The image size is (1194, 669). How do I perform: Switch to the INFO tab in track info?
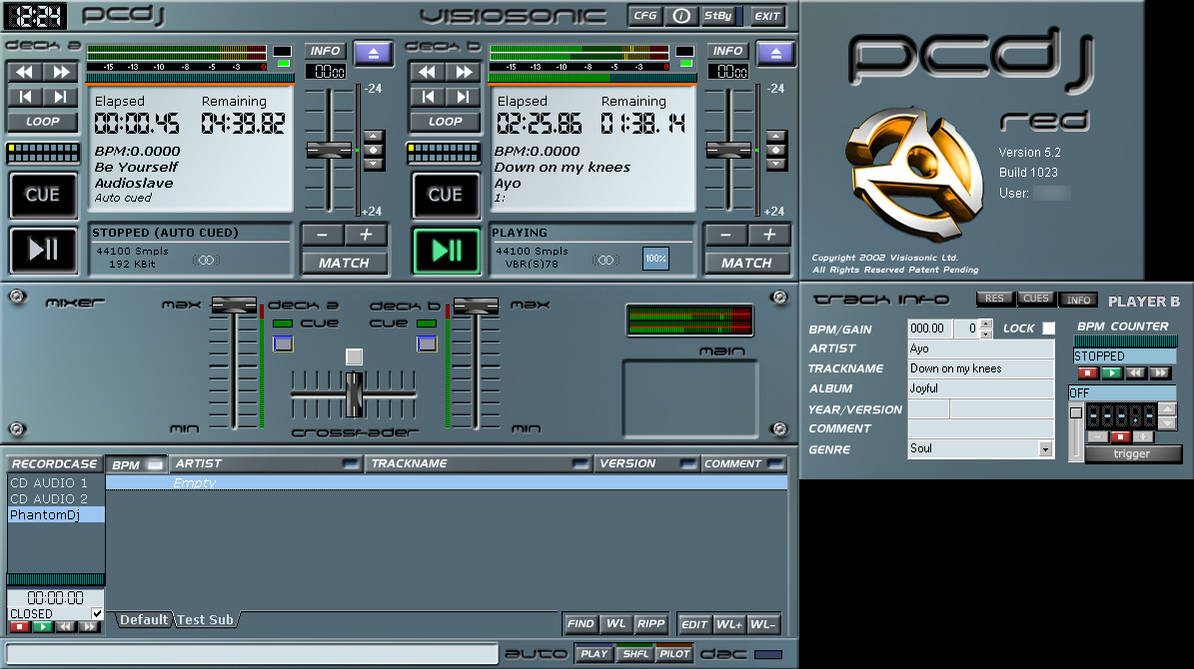click(x=1078, y=300)
